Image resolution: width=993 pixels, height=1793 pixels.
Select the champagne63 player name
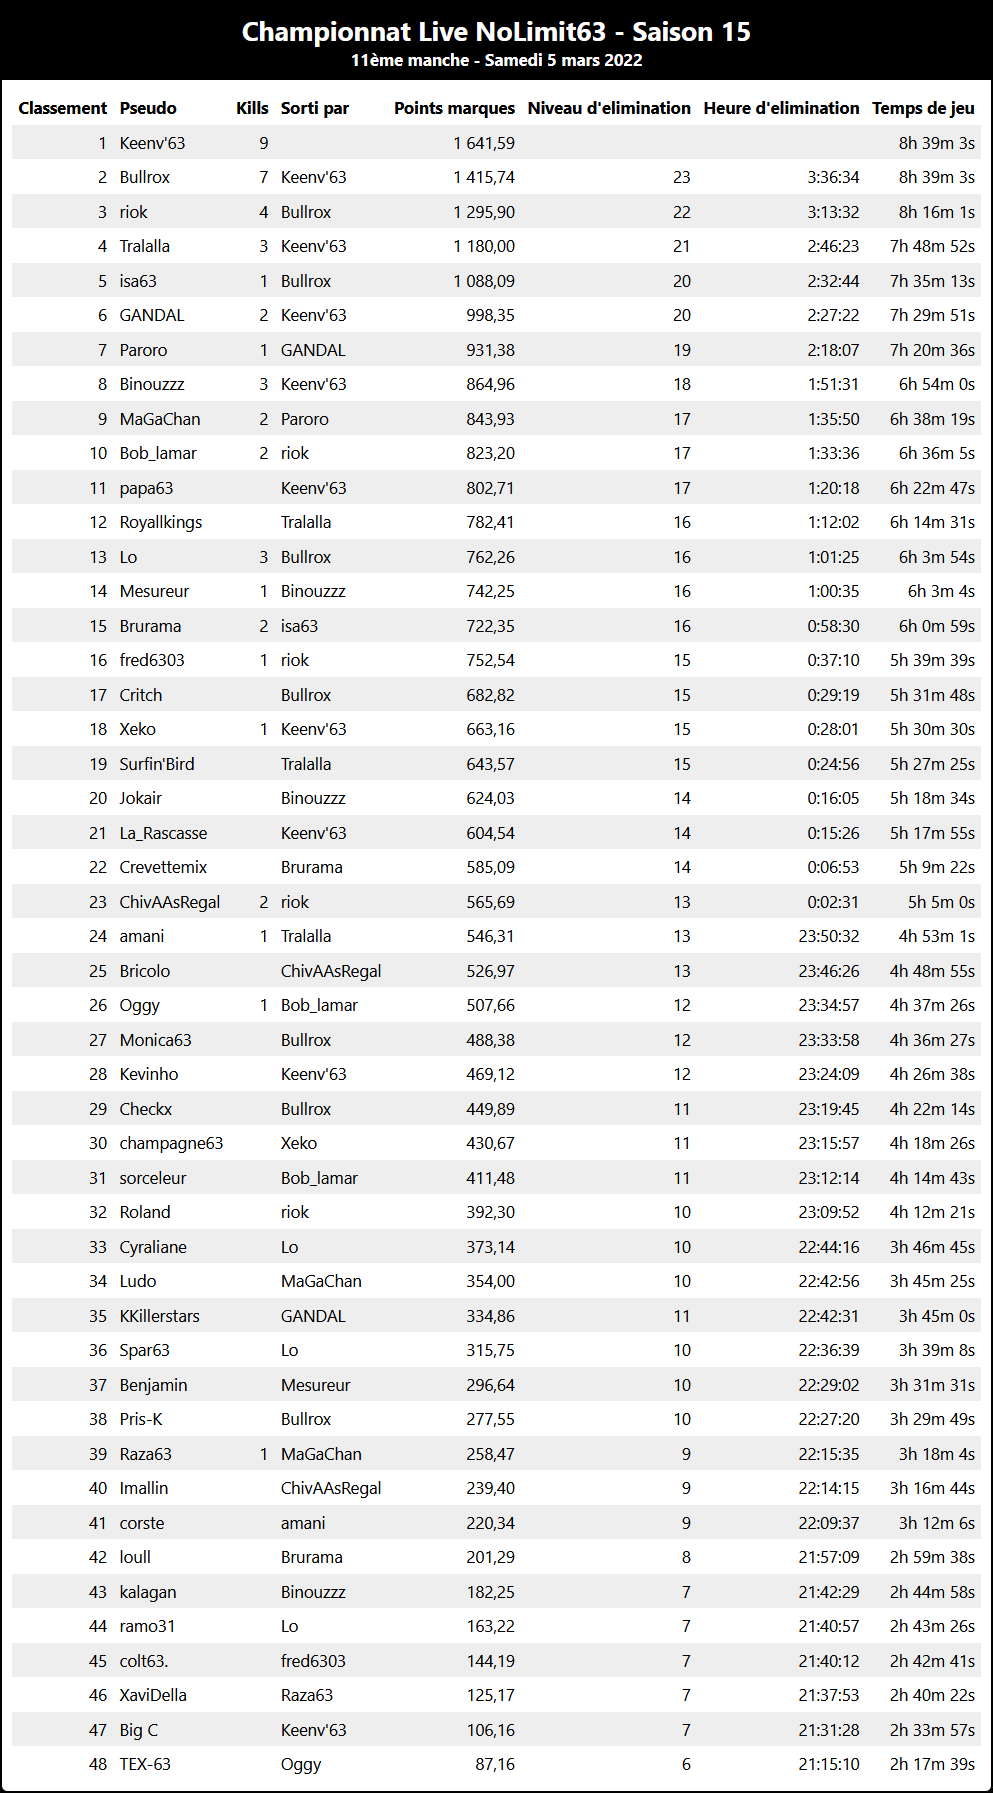[172, 1143]
